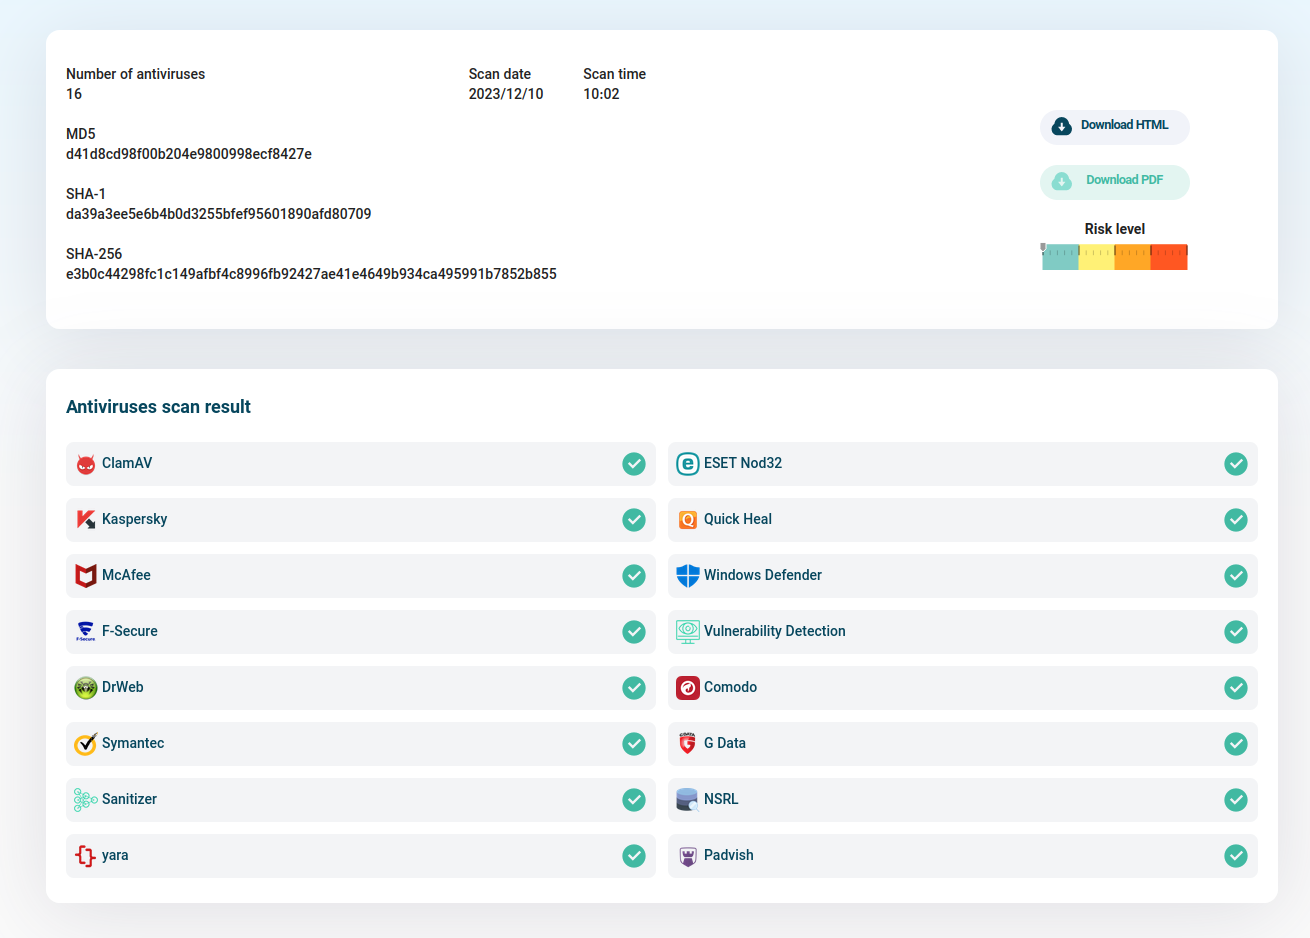Click the Download HTML button
Screen dimensions: 1310x938
1114,127
